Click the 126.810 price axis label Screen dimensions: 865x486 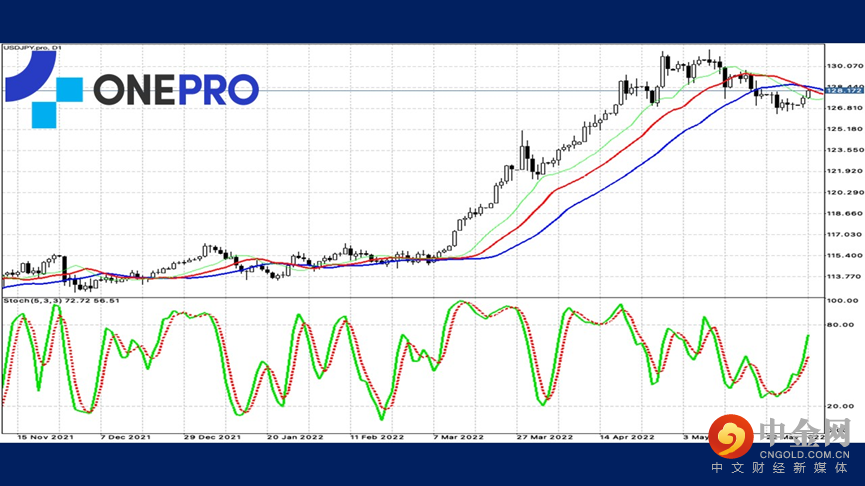844,108
